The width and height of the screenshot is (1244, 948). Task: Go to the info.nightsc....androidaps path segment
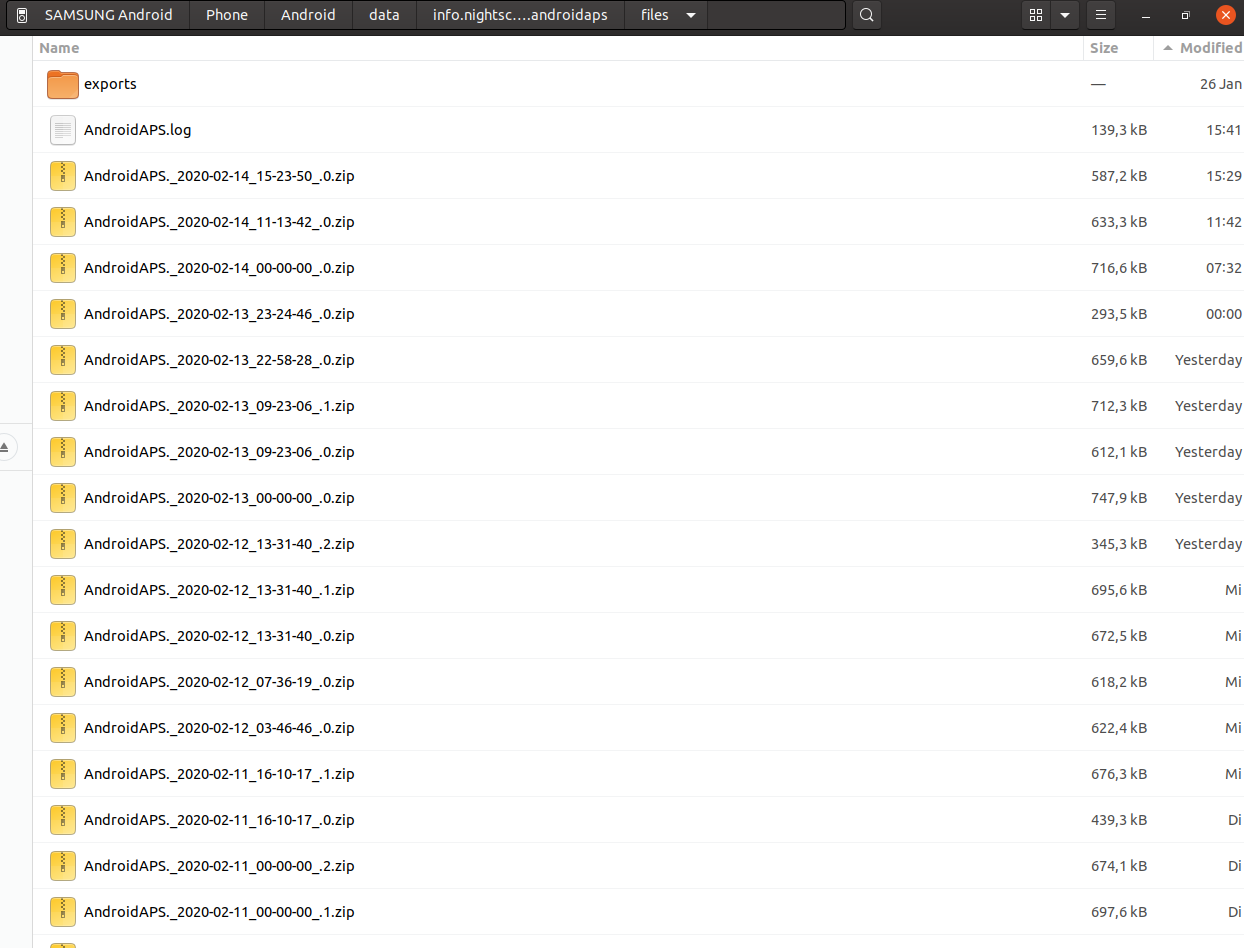click(520, 15)
